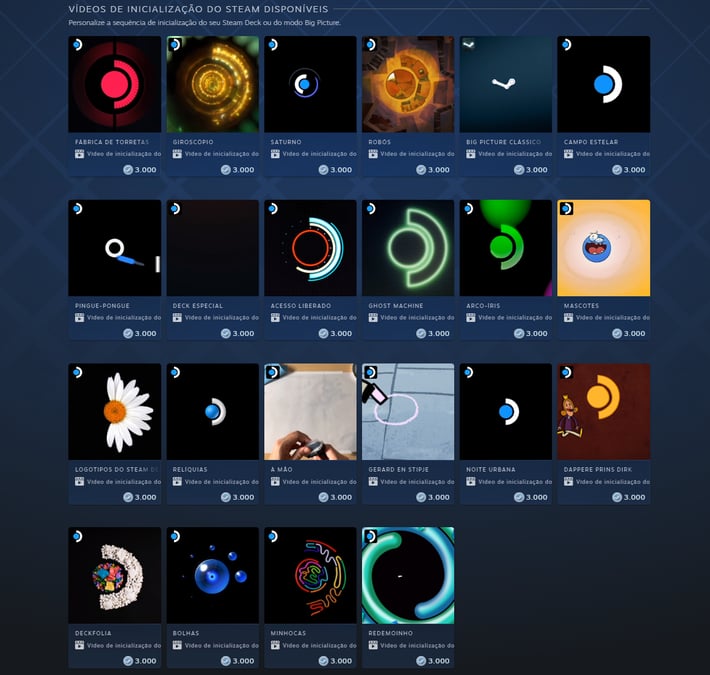Open the Dappere Prins Dirk thumbnail

604,412
